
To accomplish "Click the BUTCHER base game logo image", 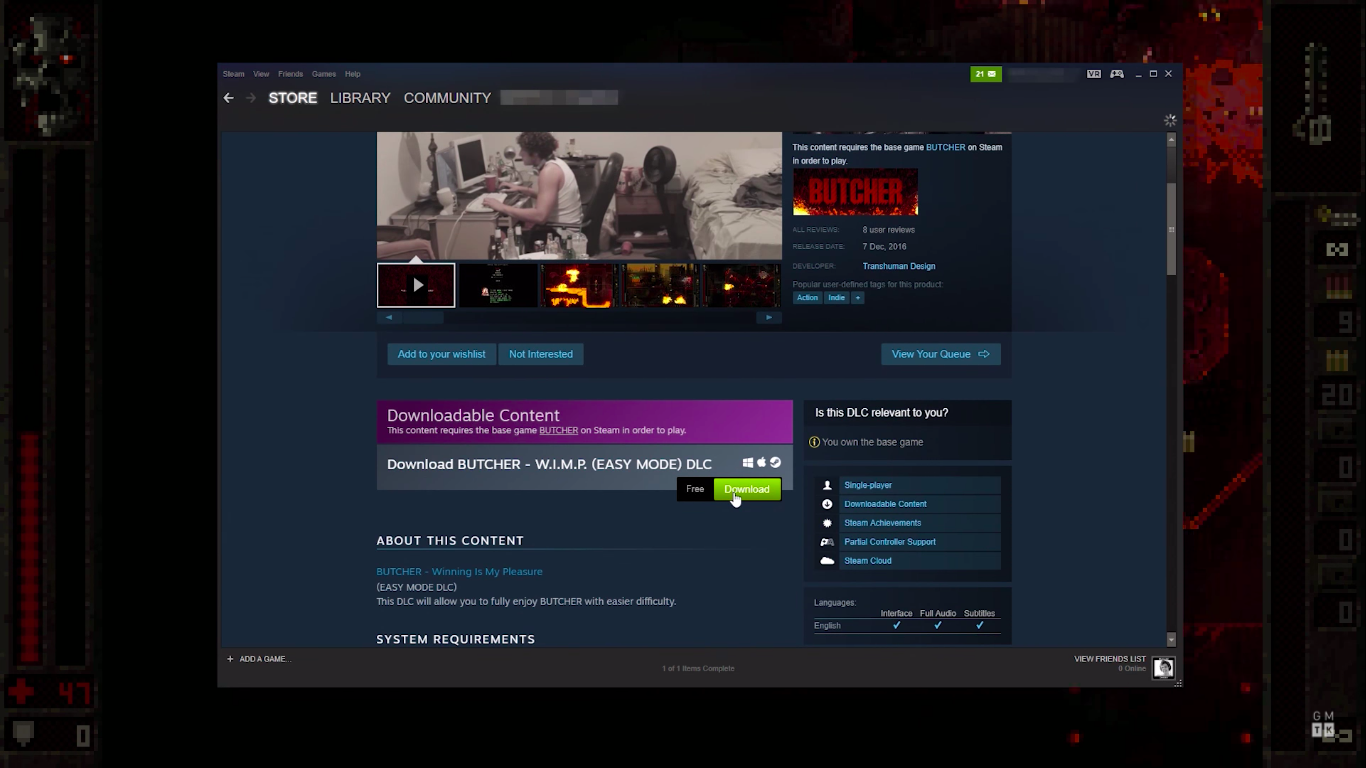I will (x=855, y=192).
